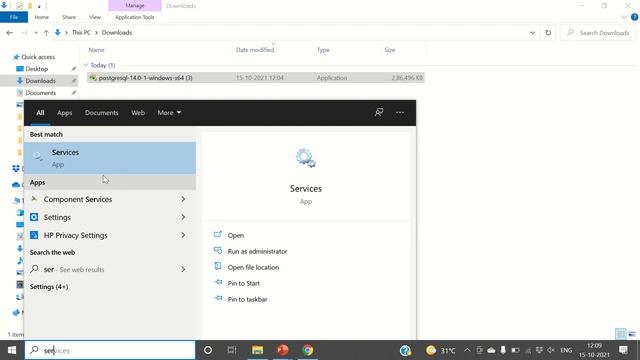The height and width of the screenshot is (360, 640).
Task: Expand HP Privacy Settings arrow
Action: click(x=183, y=235)
